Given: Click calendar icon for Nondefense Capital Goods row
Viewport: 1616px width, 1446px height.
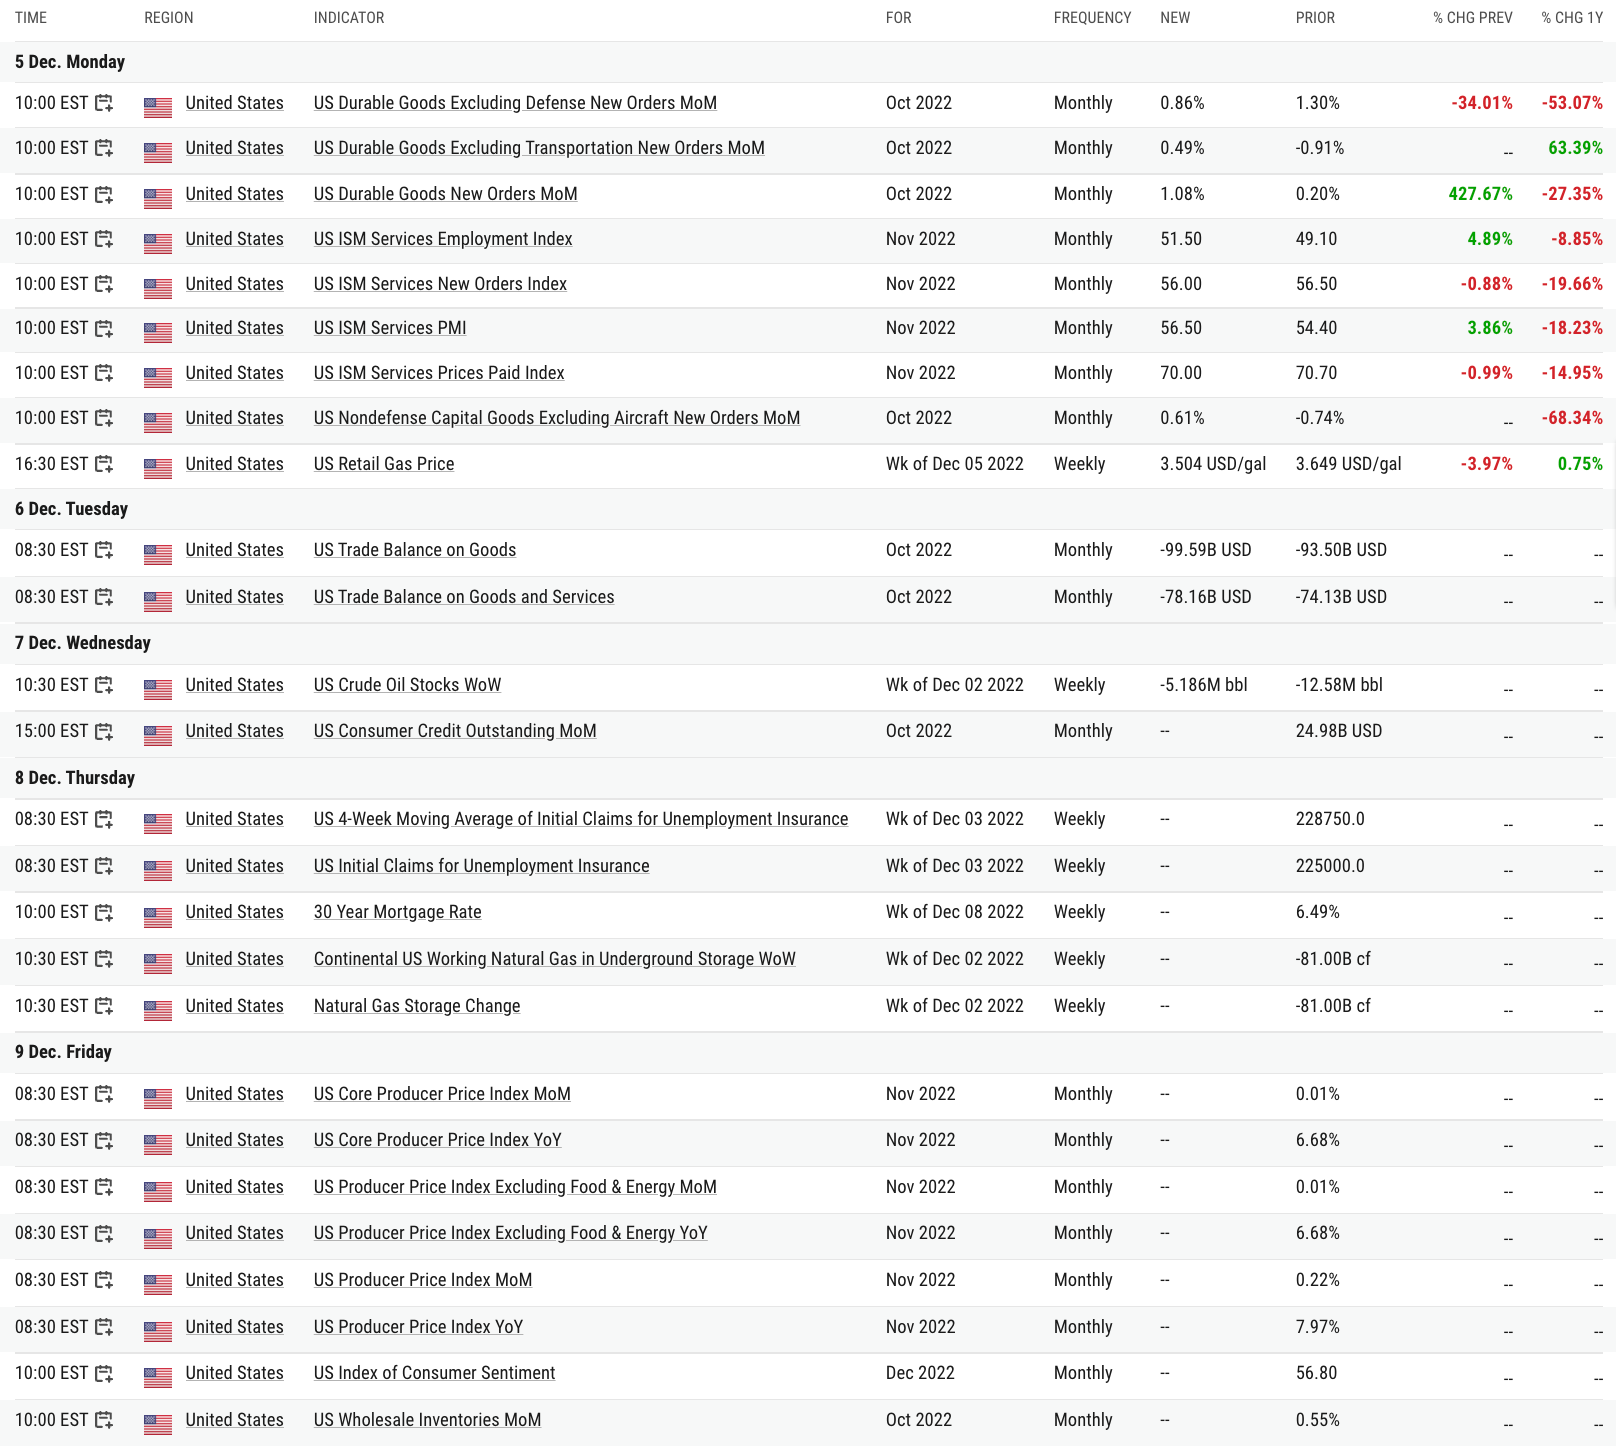Looking at the screenshot, I should [104, 418].
